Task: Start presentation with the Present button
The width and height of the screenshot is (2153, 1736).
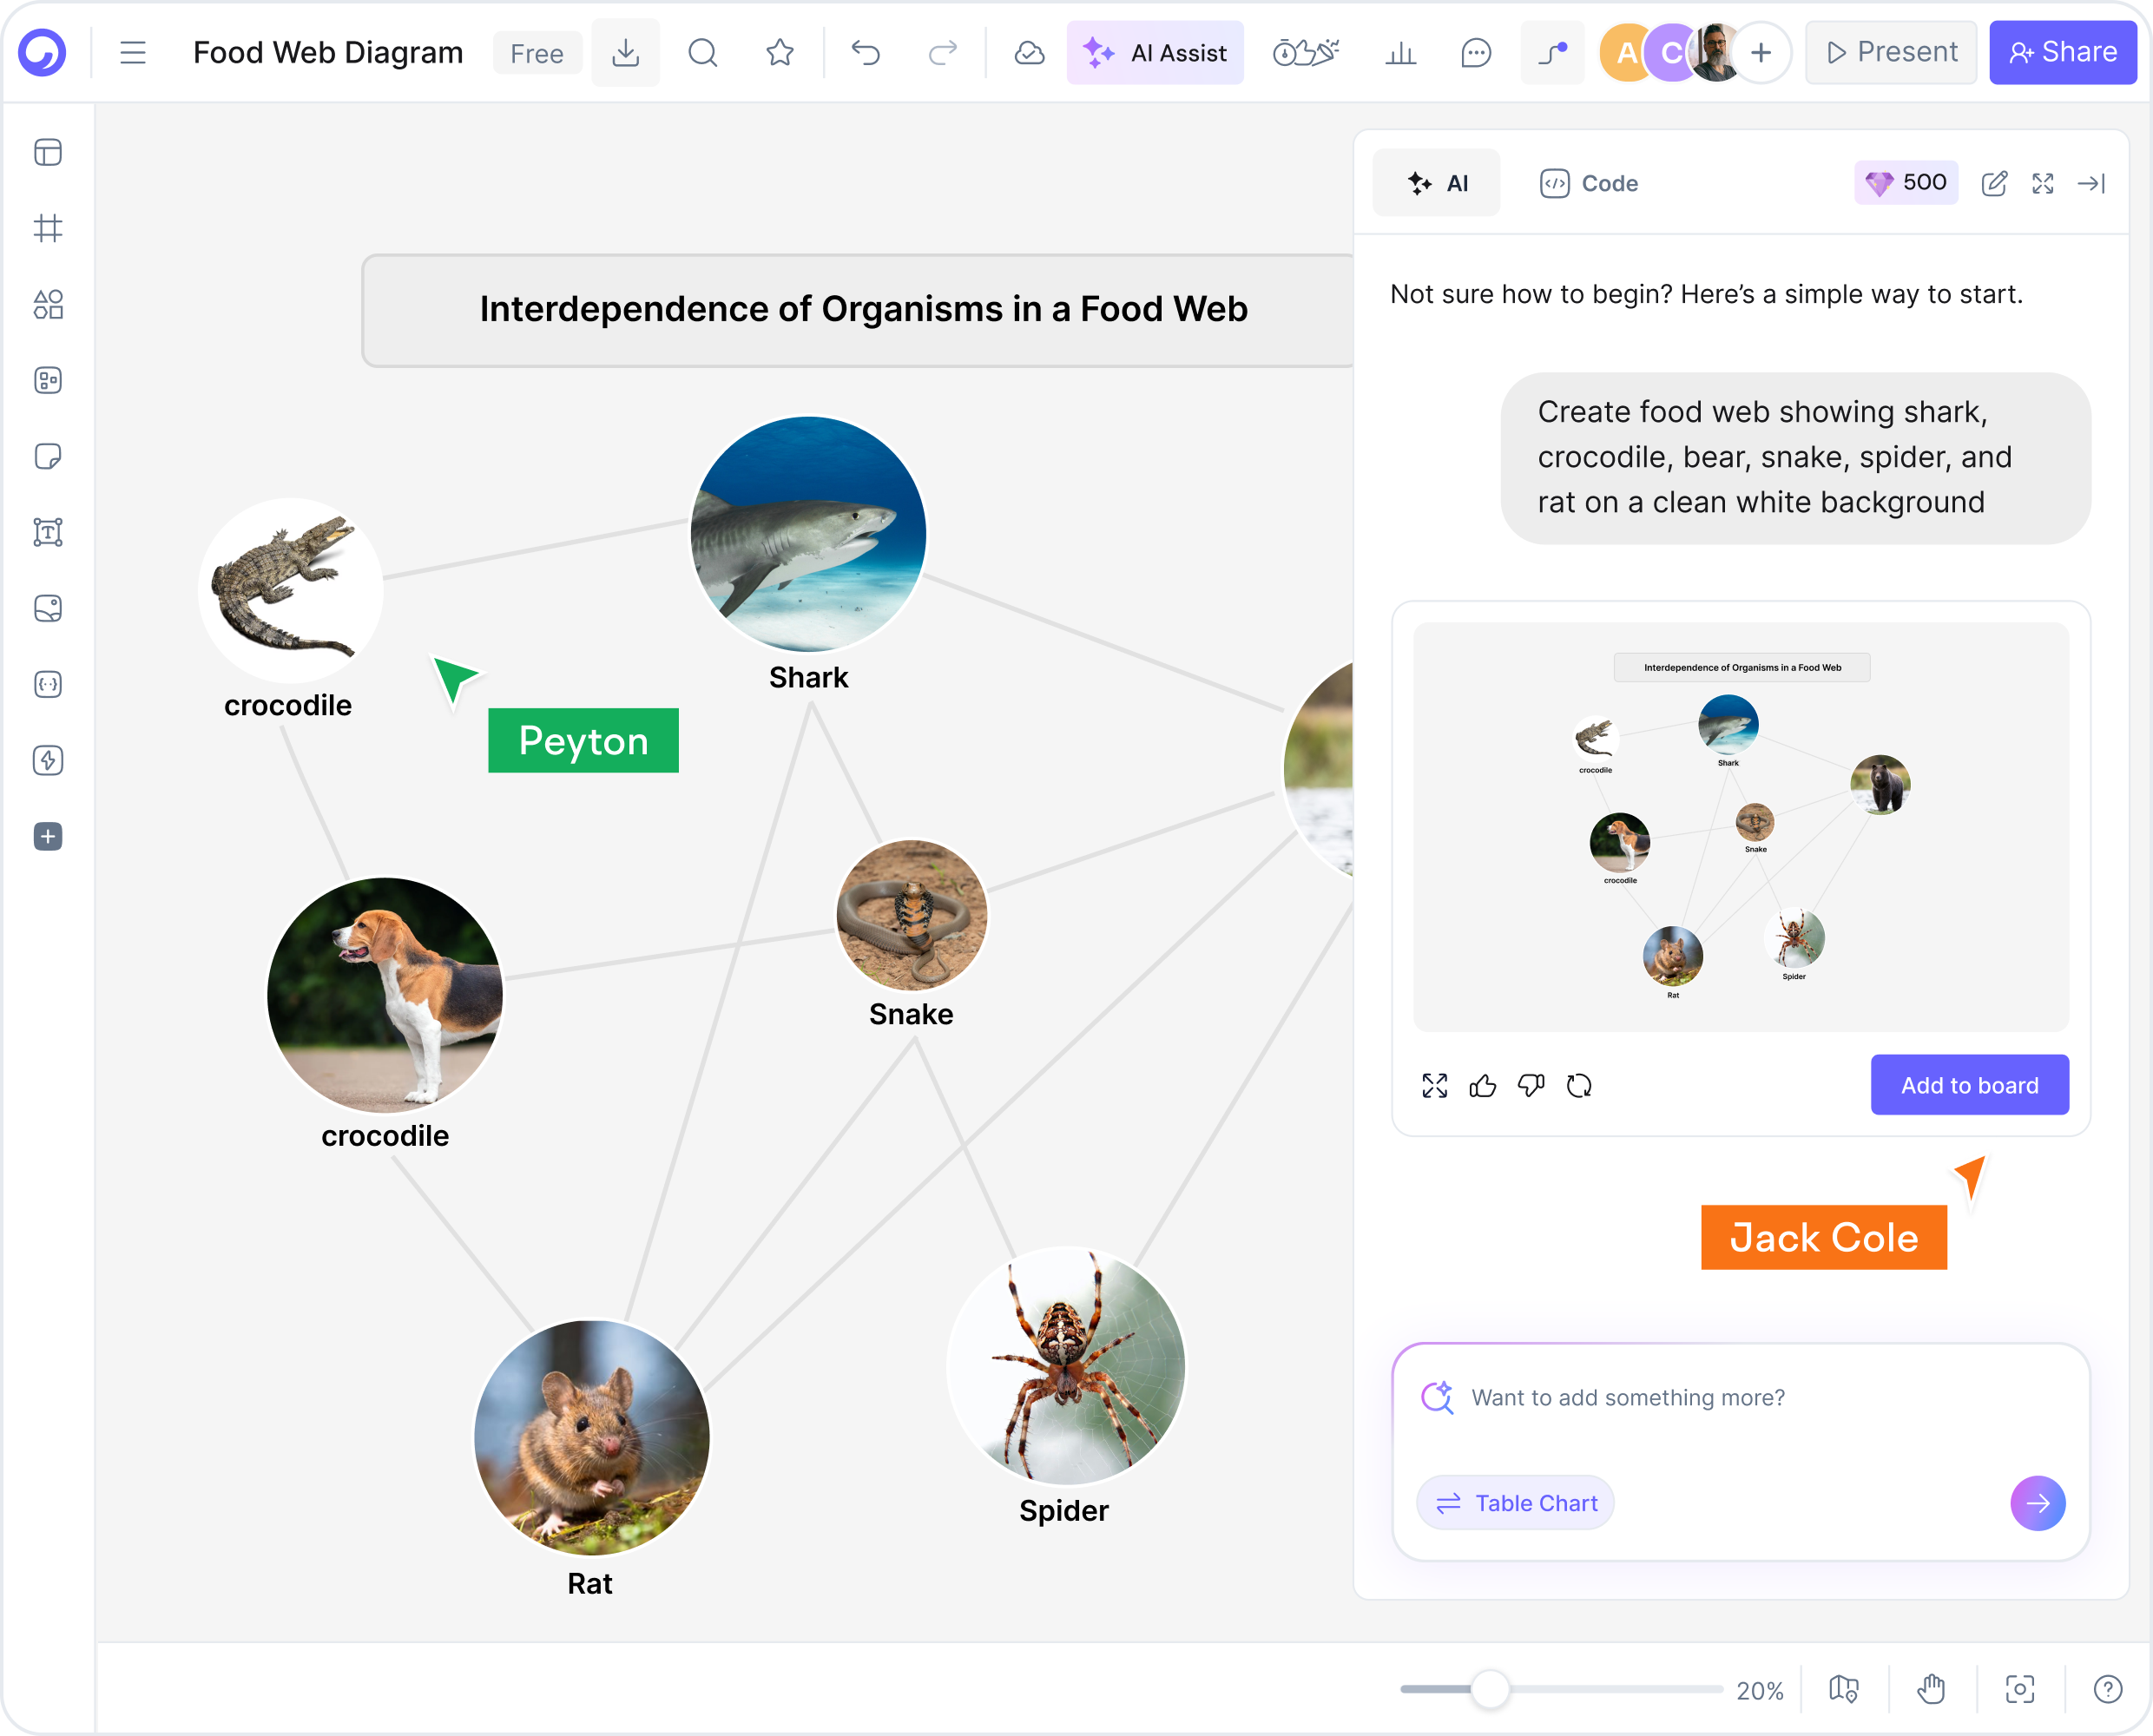Action: 1890,51
